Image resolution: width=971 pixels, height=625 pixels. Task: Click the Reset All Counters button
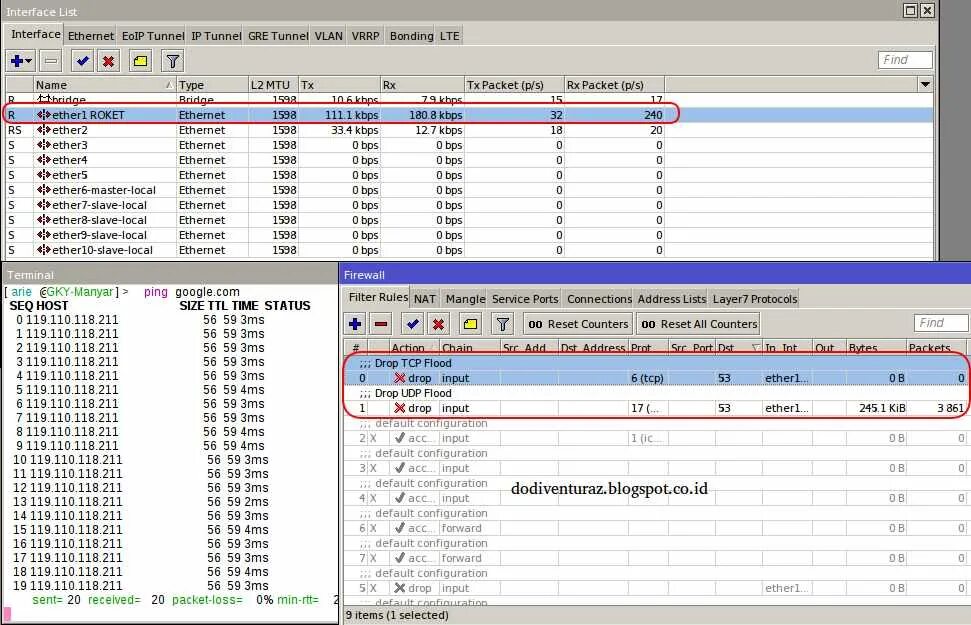699,323
